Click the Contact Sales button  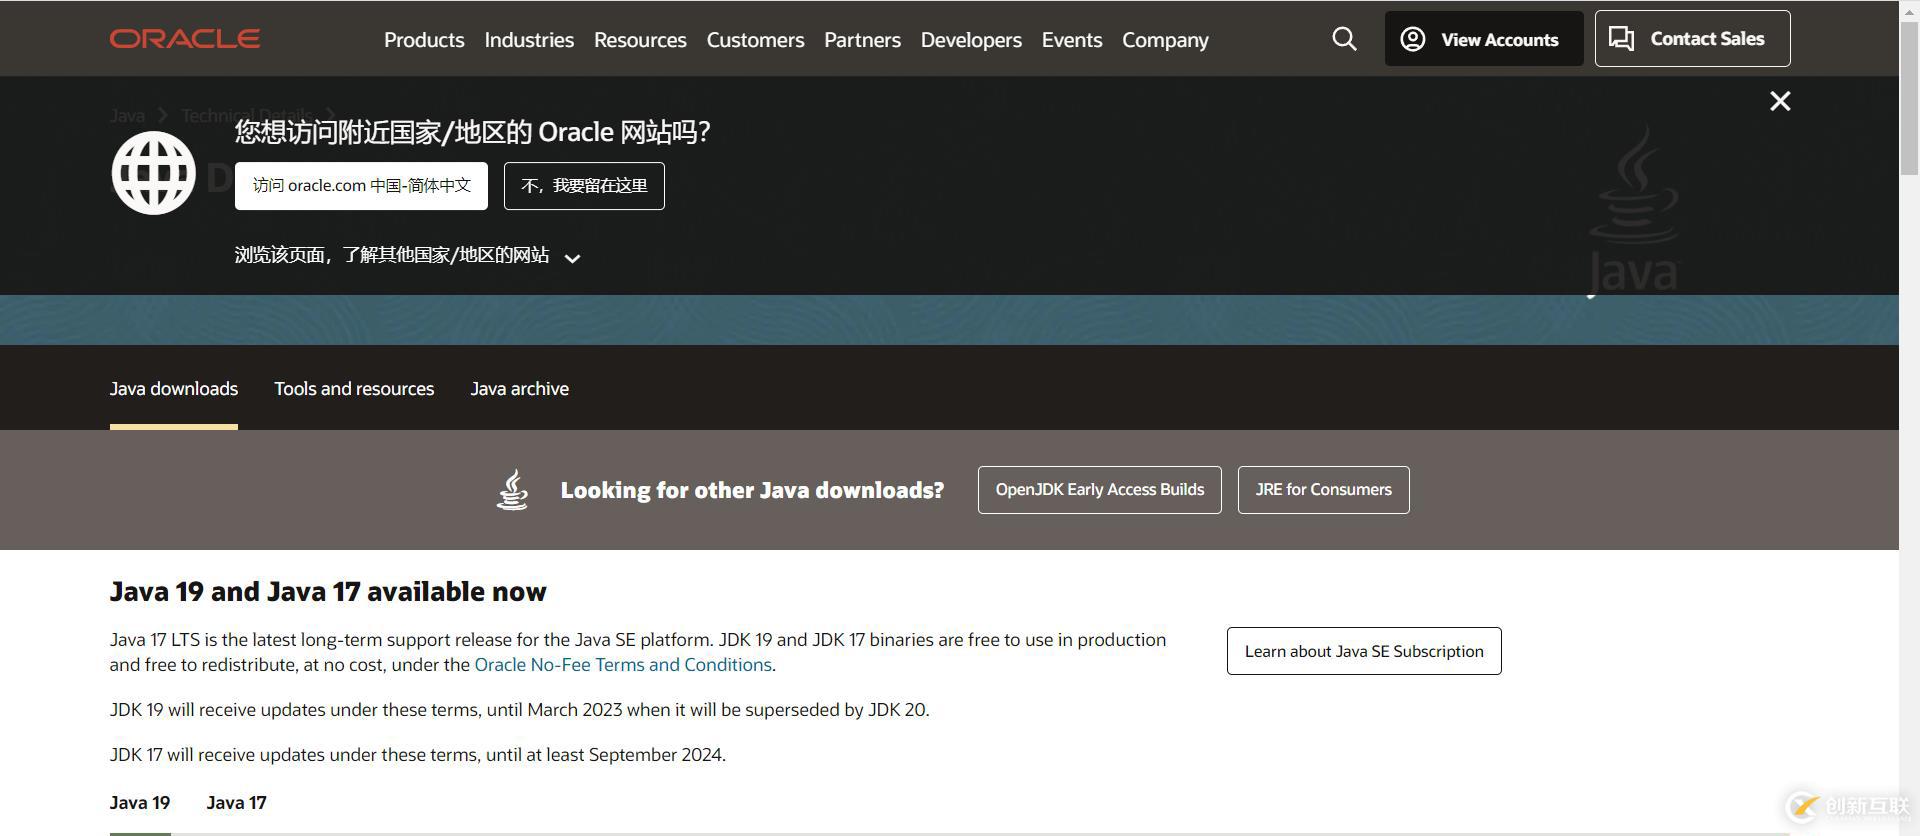(x=1691, y=39)
